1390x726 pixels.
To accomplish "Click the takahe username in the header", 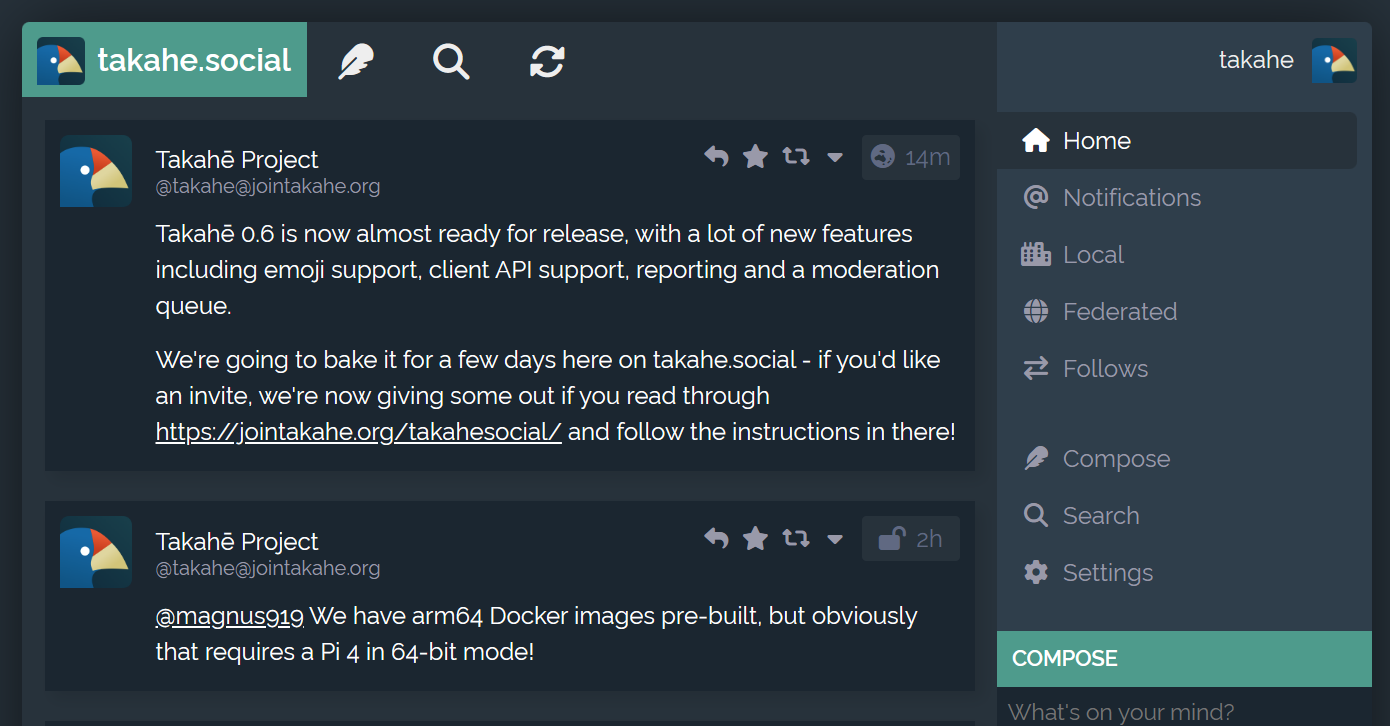I will click(x=1256, y=60).
